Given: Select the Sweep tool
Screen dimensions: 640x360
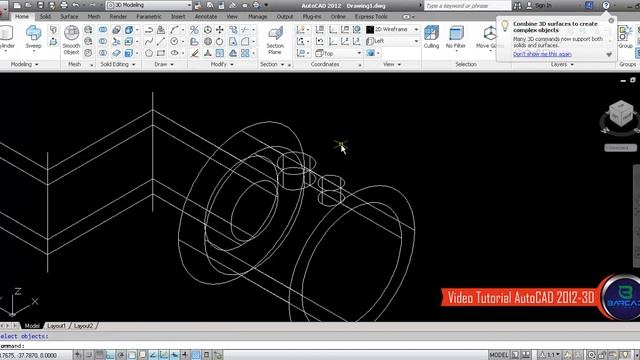Looking at the screenshot, I should 33,38.
